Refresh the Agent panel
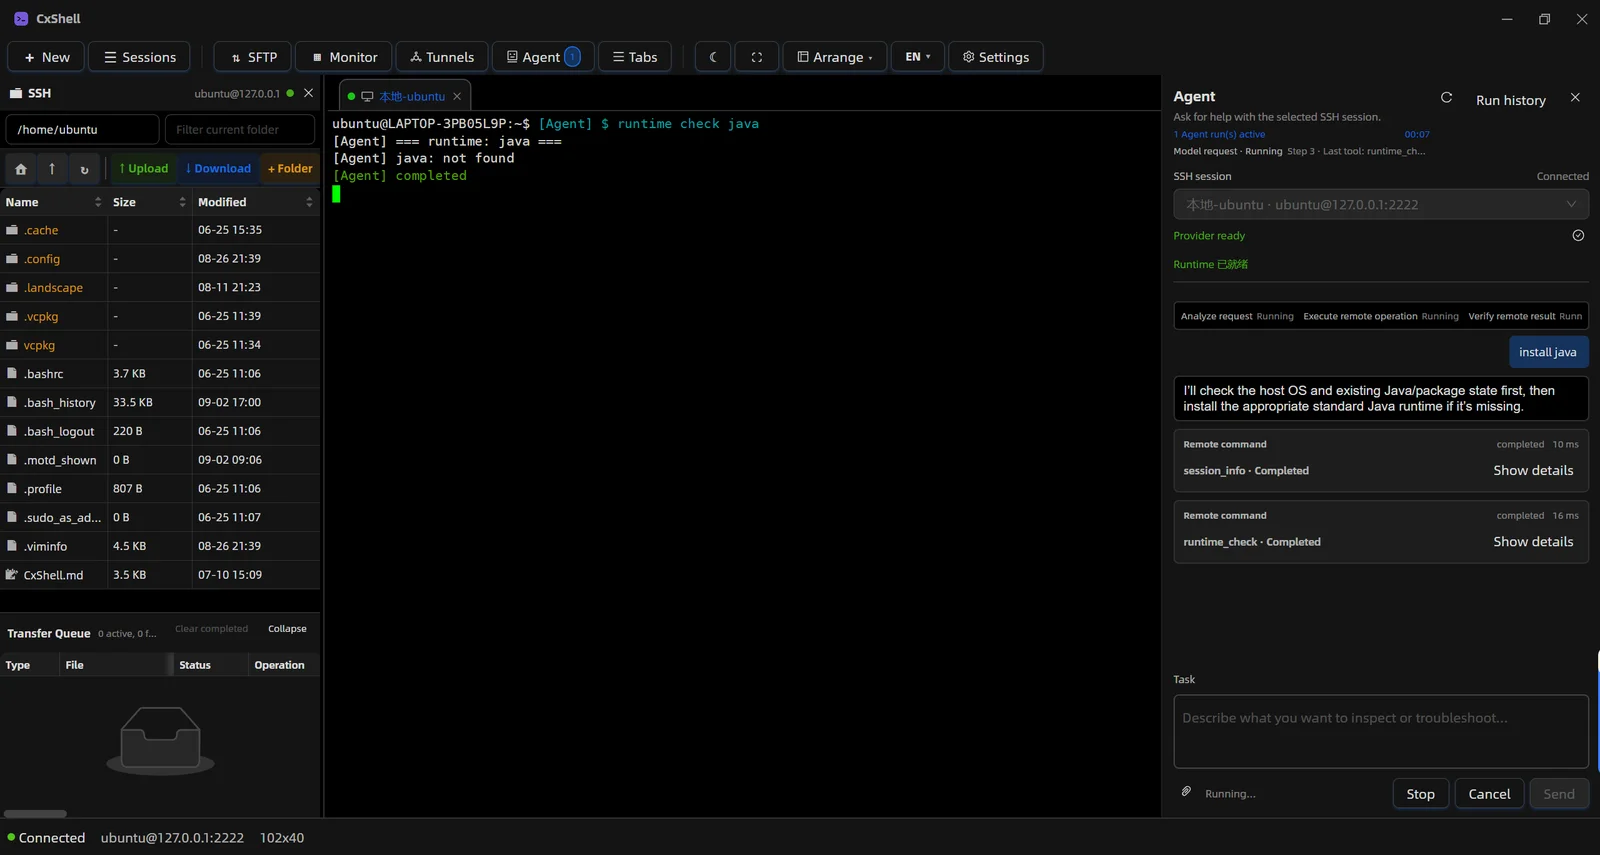This screenshot has width=1600, height=855. (1446, 98)
